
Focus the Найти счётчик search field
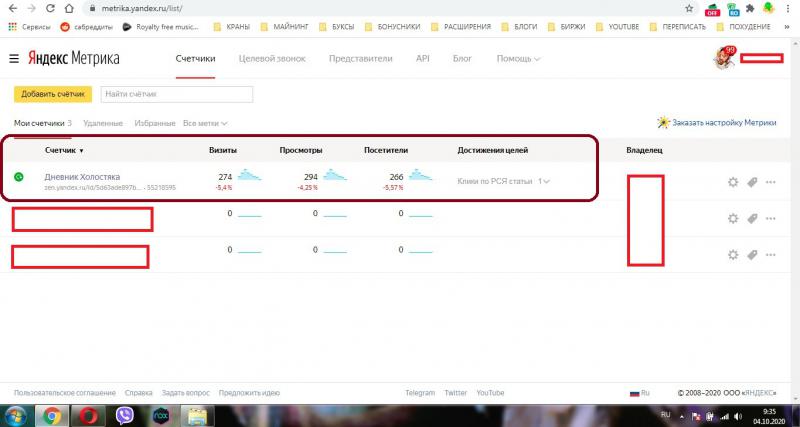pos(177,94)
